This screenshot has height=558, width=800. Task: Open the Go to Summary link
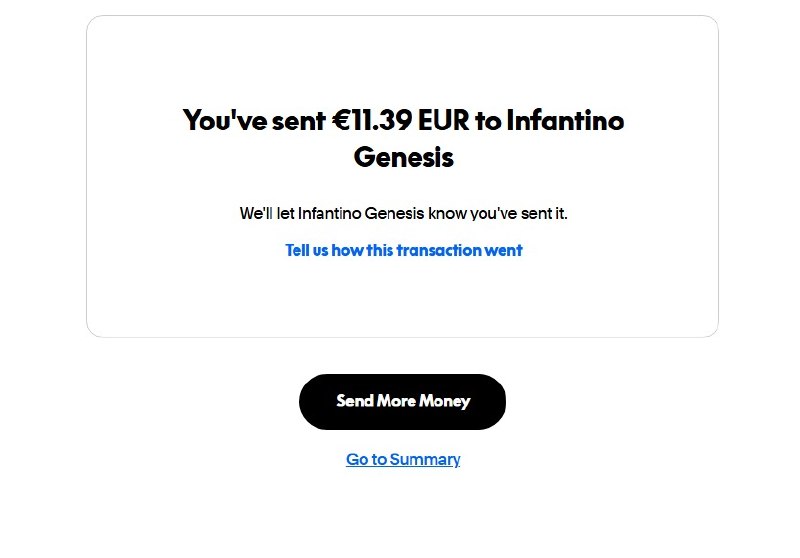click(403, 459)
